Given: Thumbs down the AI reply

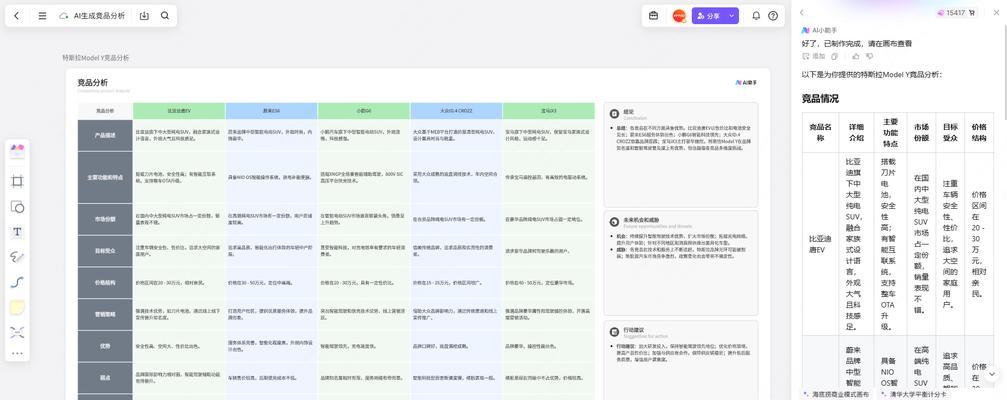Looking at the screenshot, I should point(870,57).
